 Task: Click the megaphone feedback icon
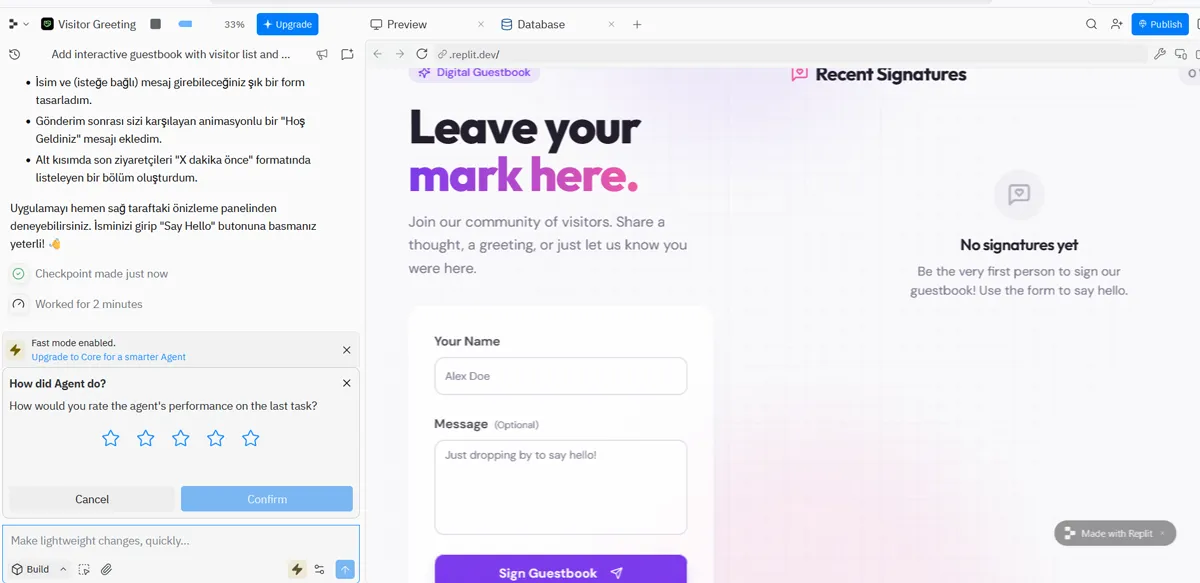(322, 54)
